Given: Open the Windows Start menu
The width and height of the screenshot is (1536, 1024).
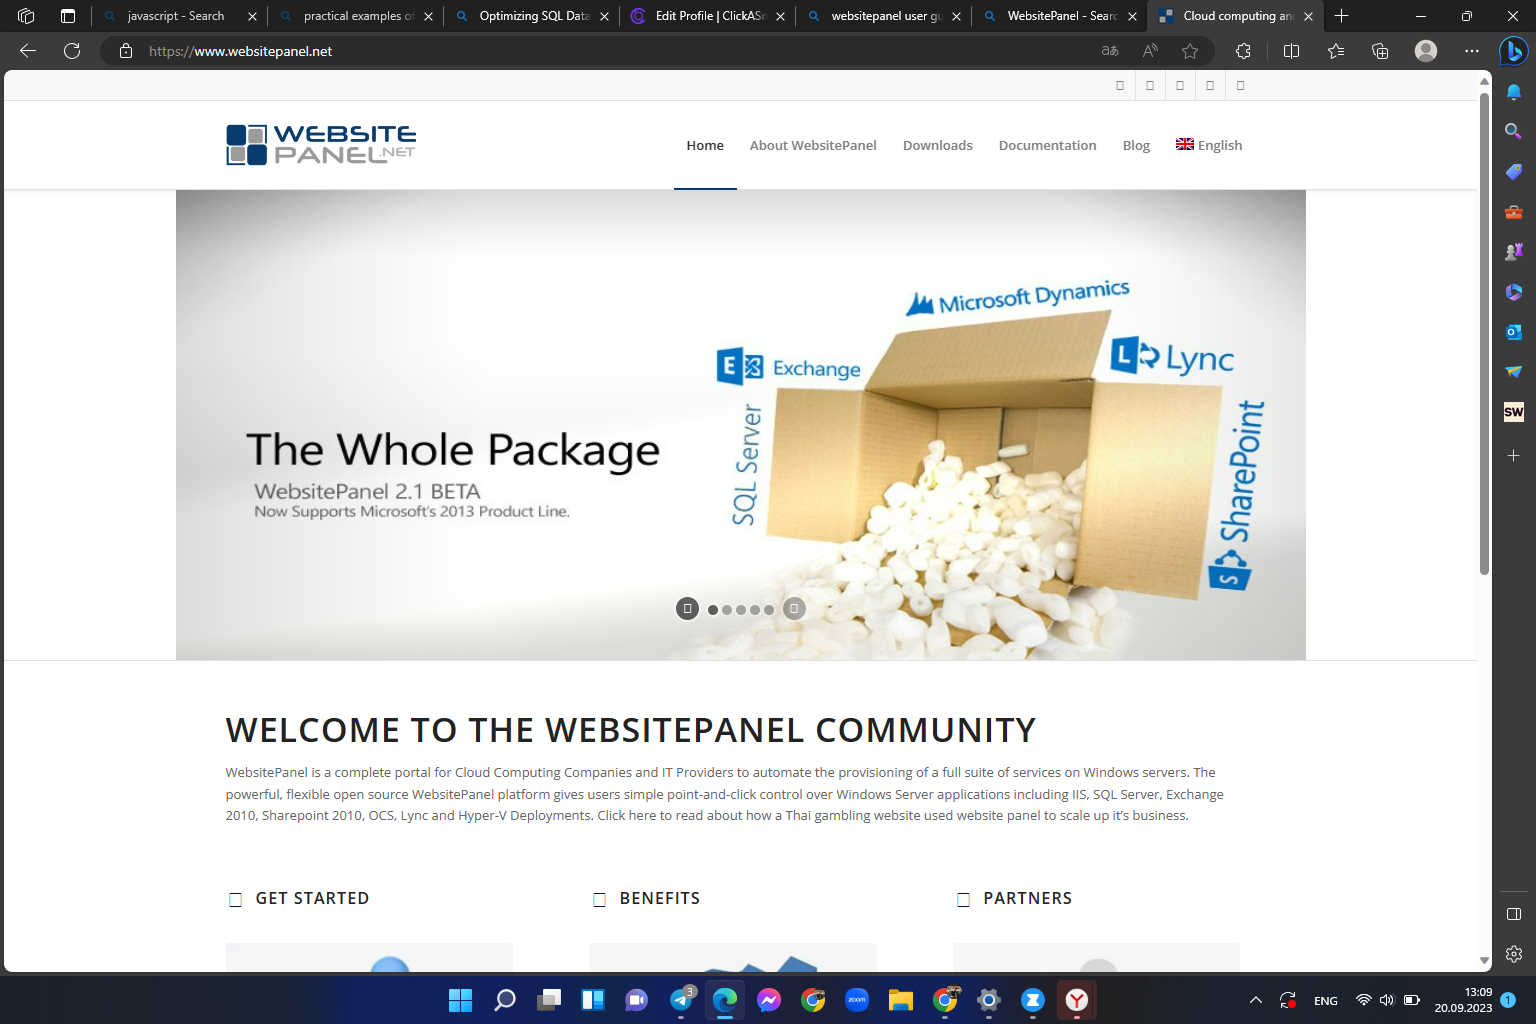Looking at the screenshot, I should pos(460,1000).
